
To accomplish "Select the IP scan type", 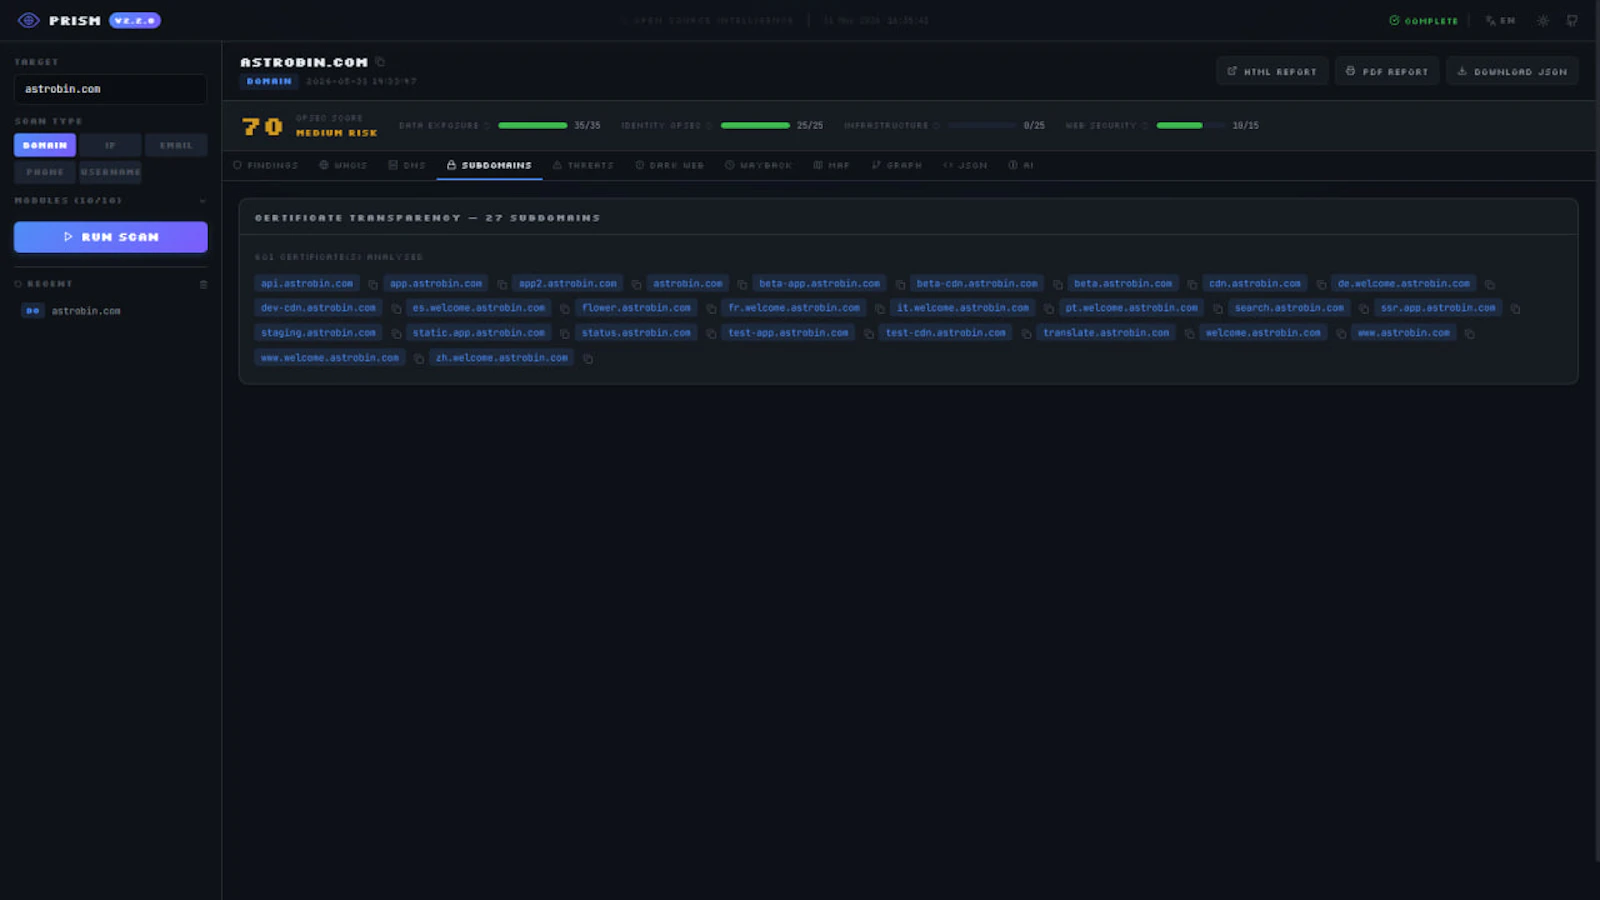I will 110,145.
